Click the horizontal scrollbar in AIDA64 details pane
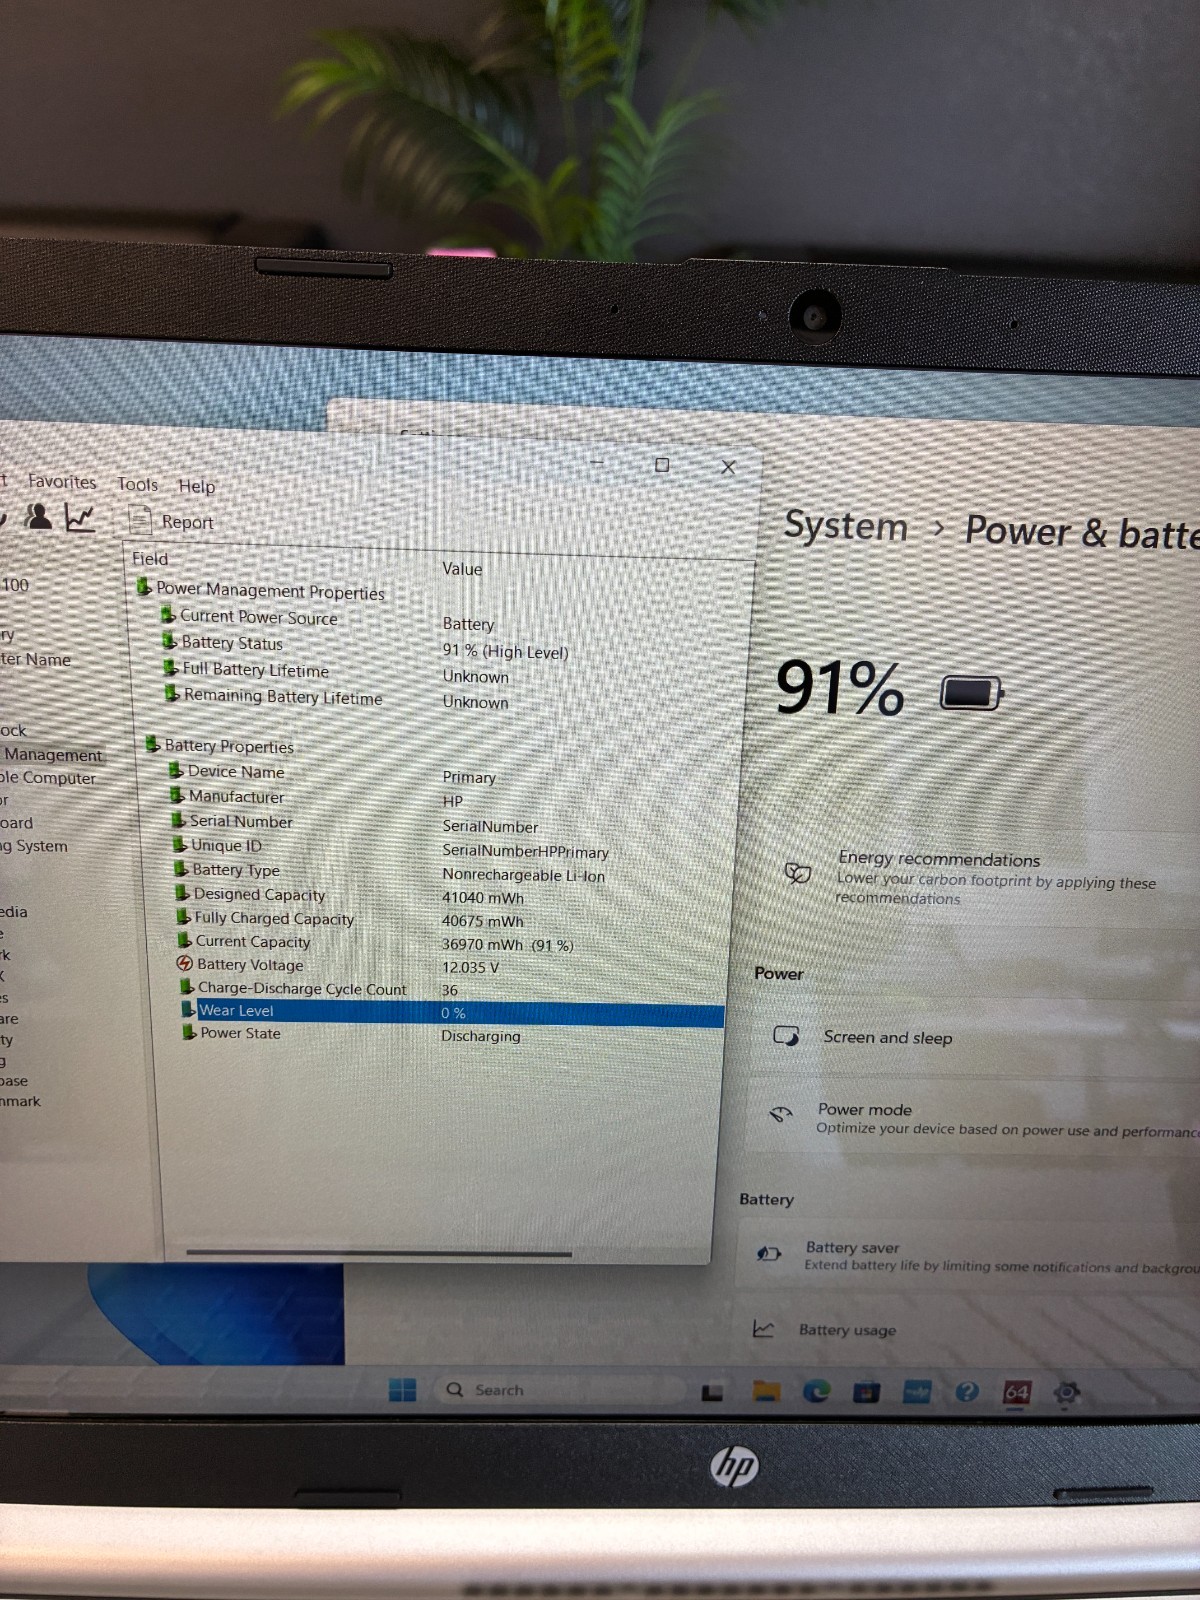This screenshot has height=1600, width=1200. point(379,1253)
